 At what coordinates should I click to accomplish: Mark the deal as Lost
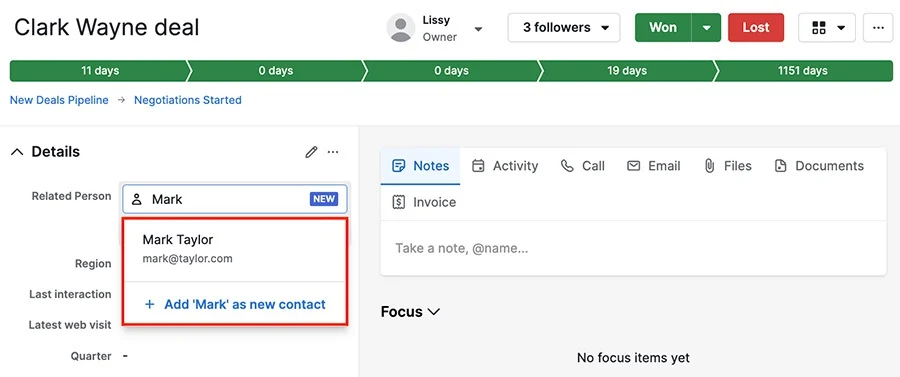(756, 28)
